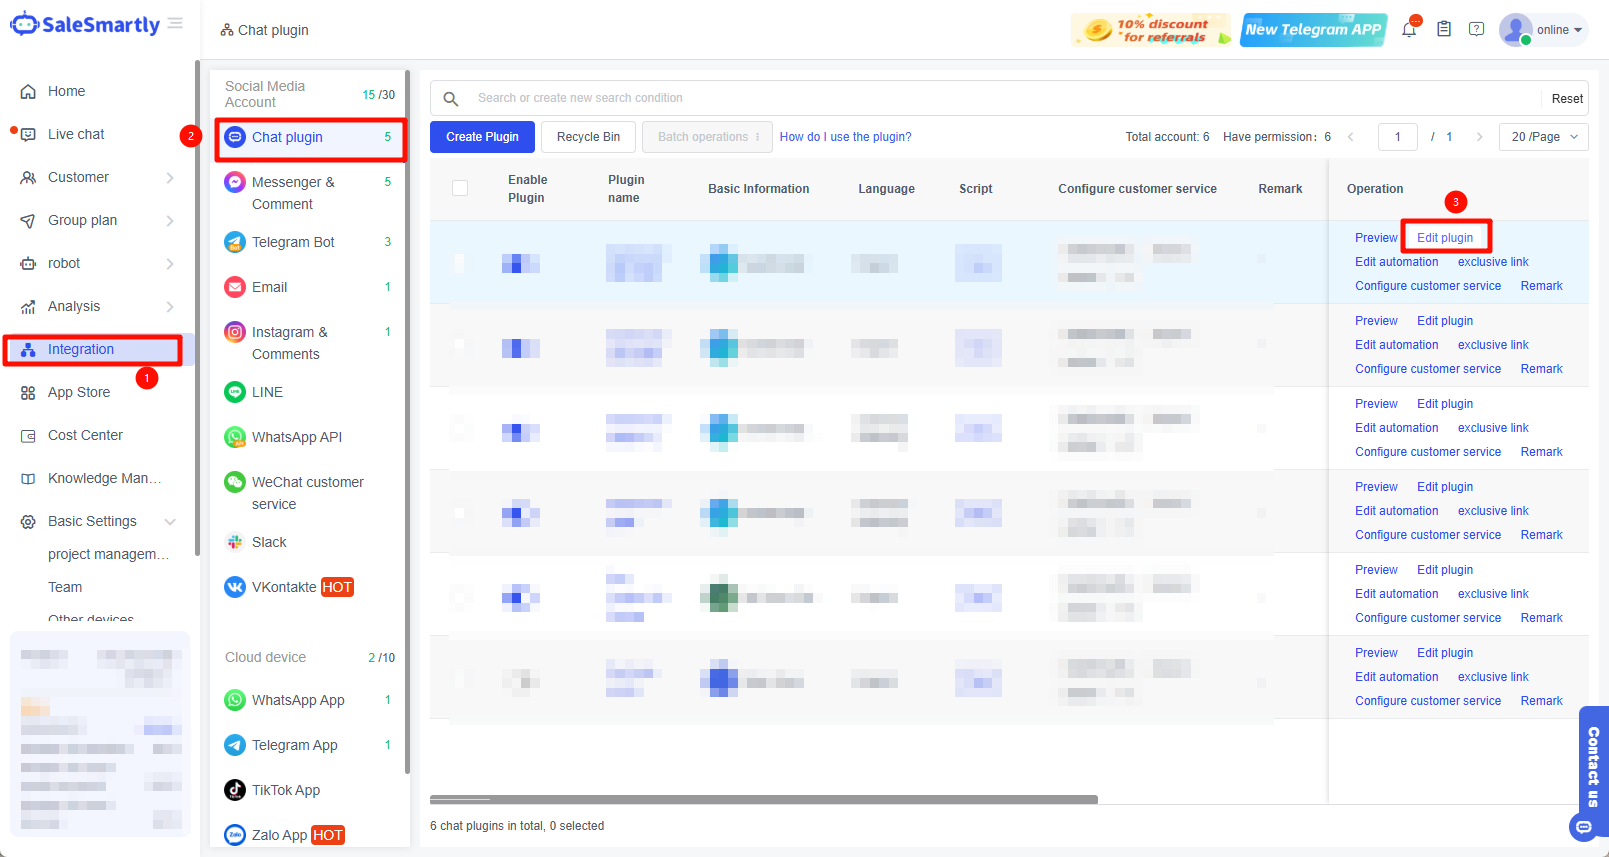This screenshot has height=857, width=1609.
Task: Expand the Customer menu
Action: [x=95, y=177]
